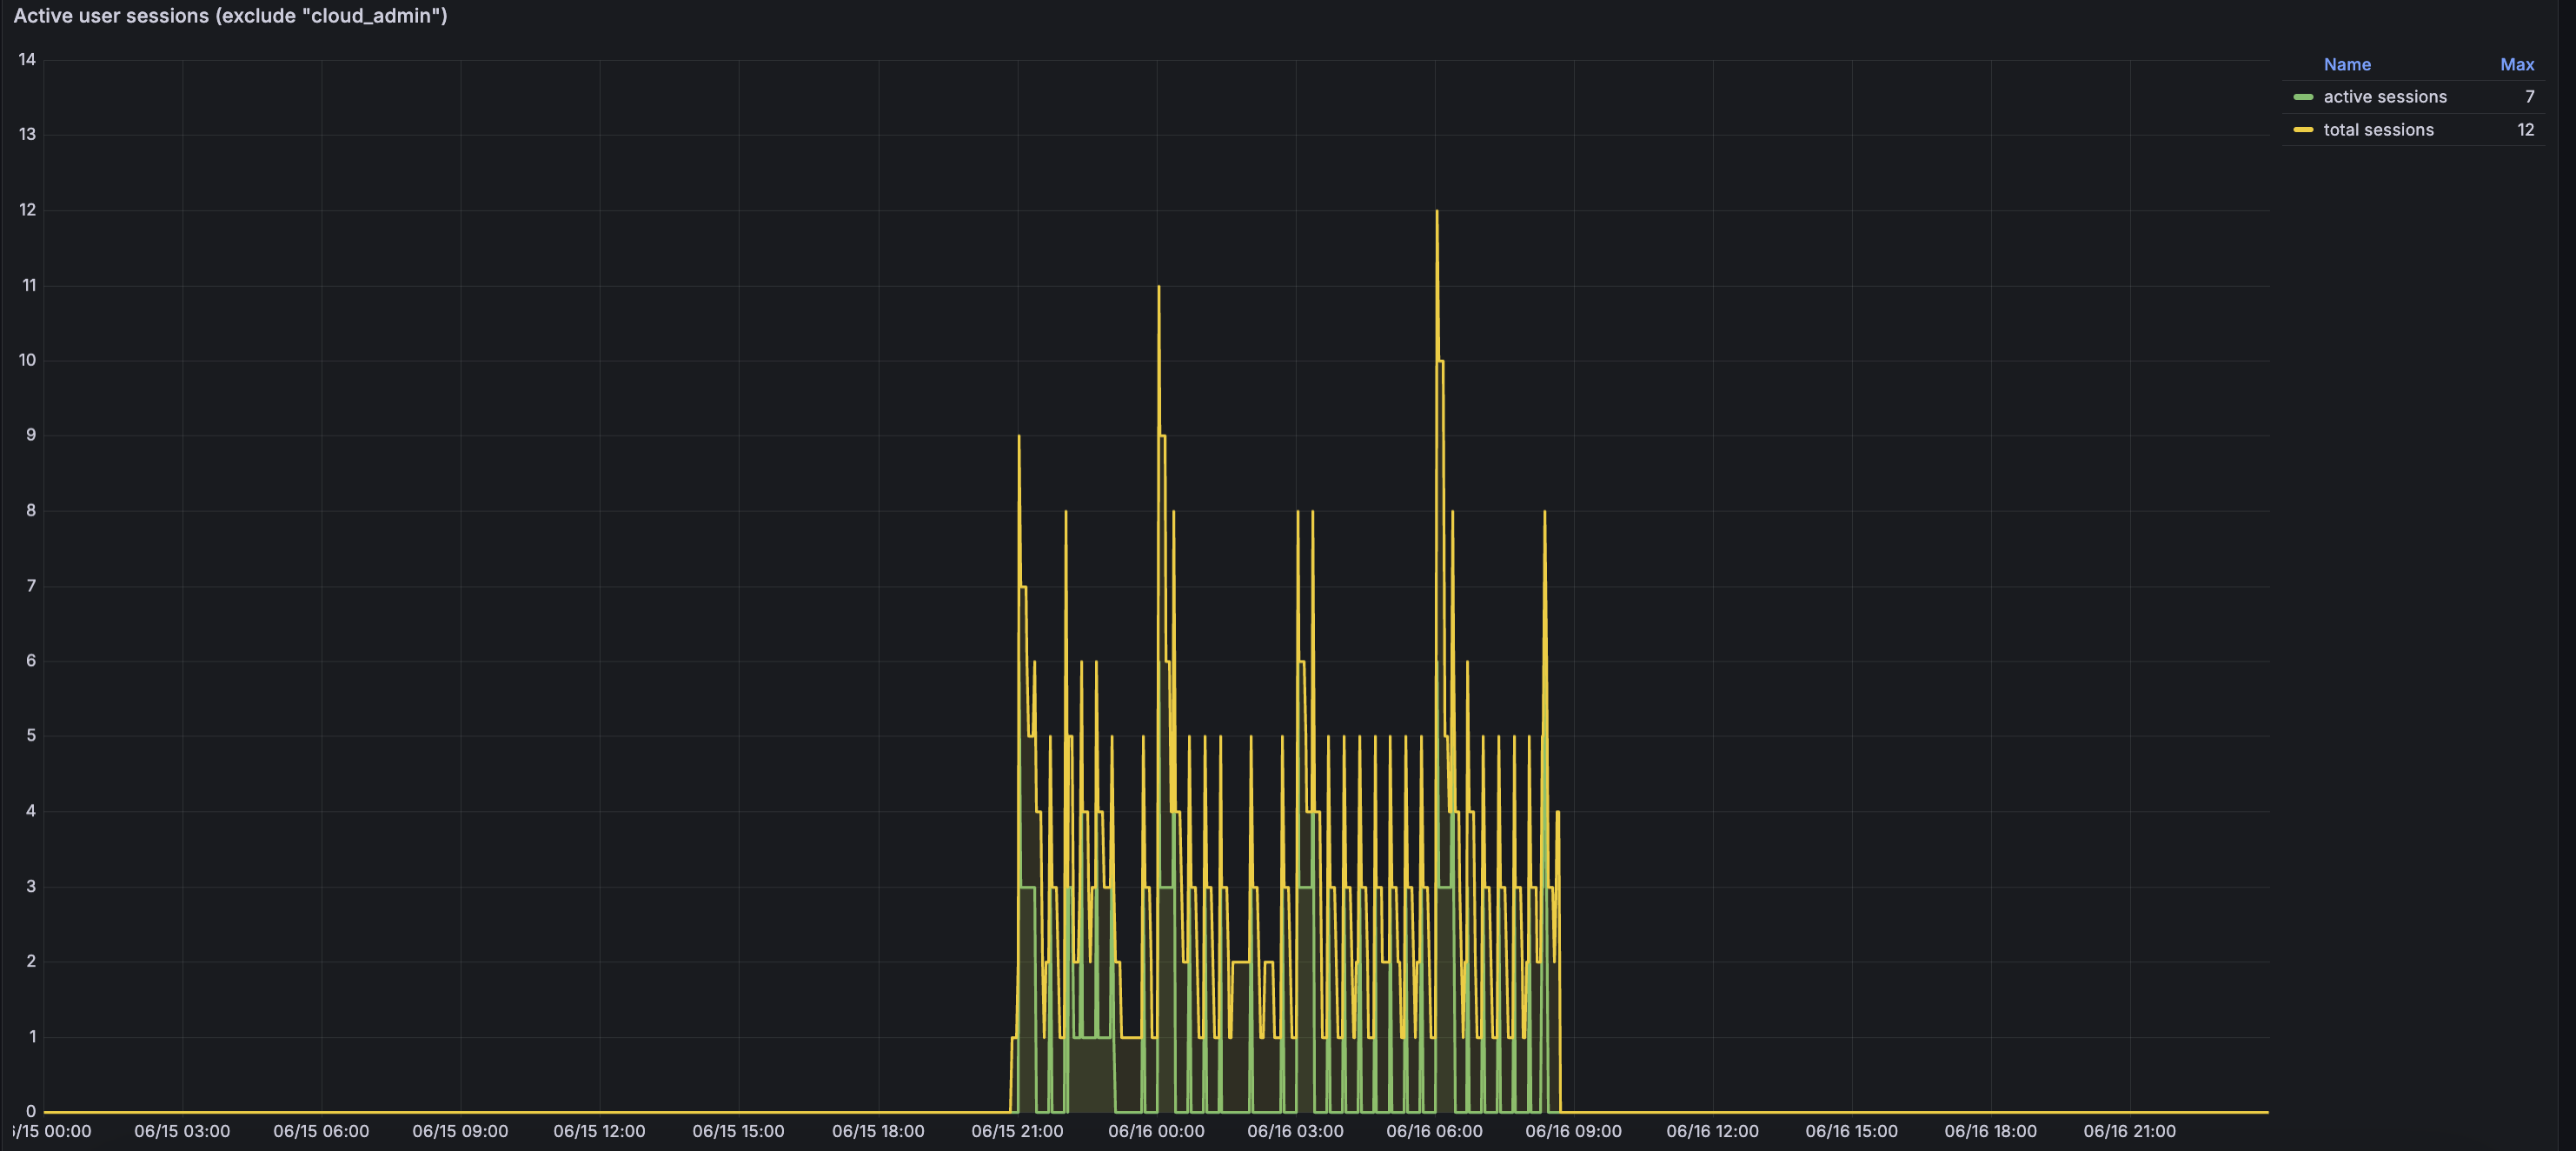
Task: Click the 06/16 06:00 time axis label
Action: (x=1434, y=1131)
